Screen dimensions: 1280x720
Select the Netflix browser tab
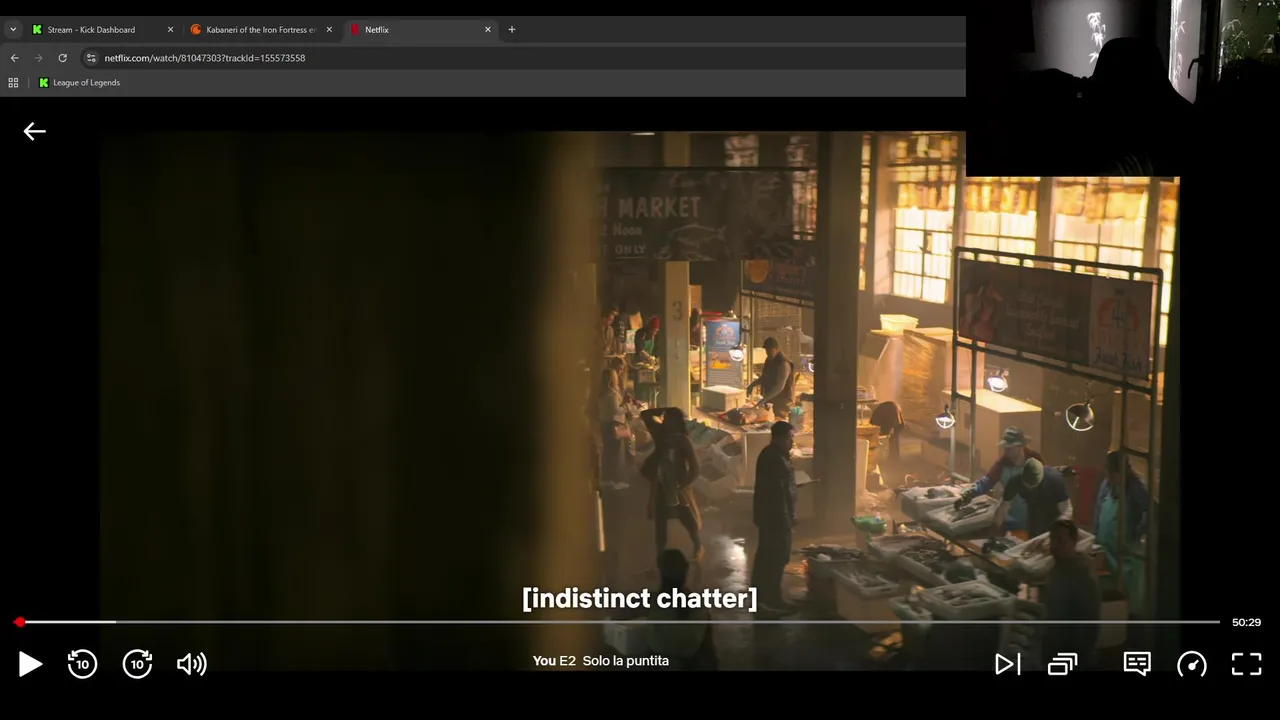point(420,30)
